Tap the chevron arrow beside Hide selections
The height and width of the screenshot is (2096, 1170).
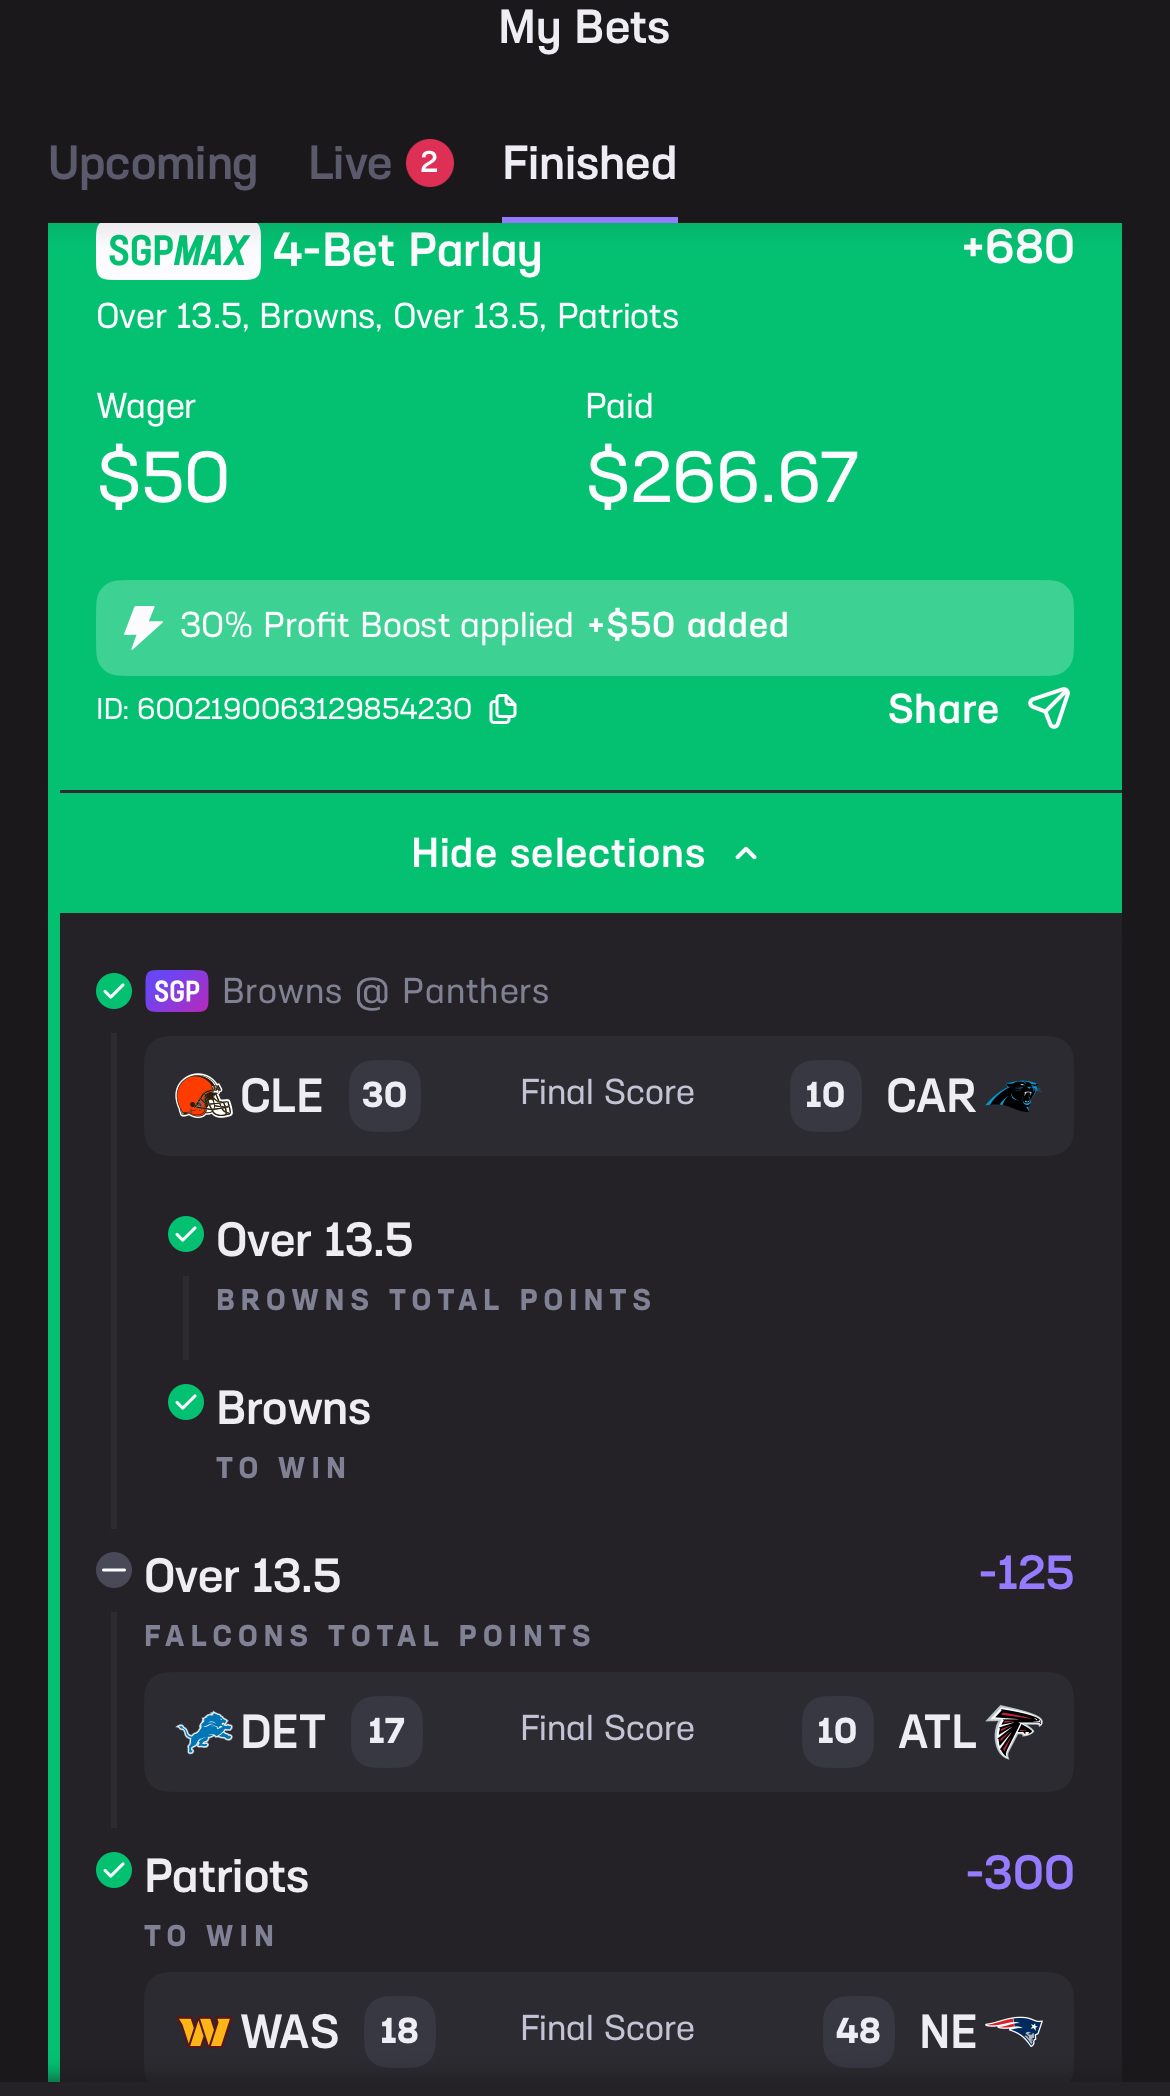746,854
